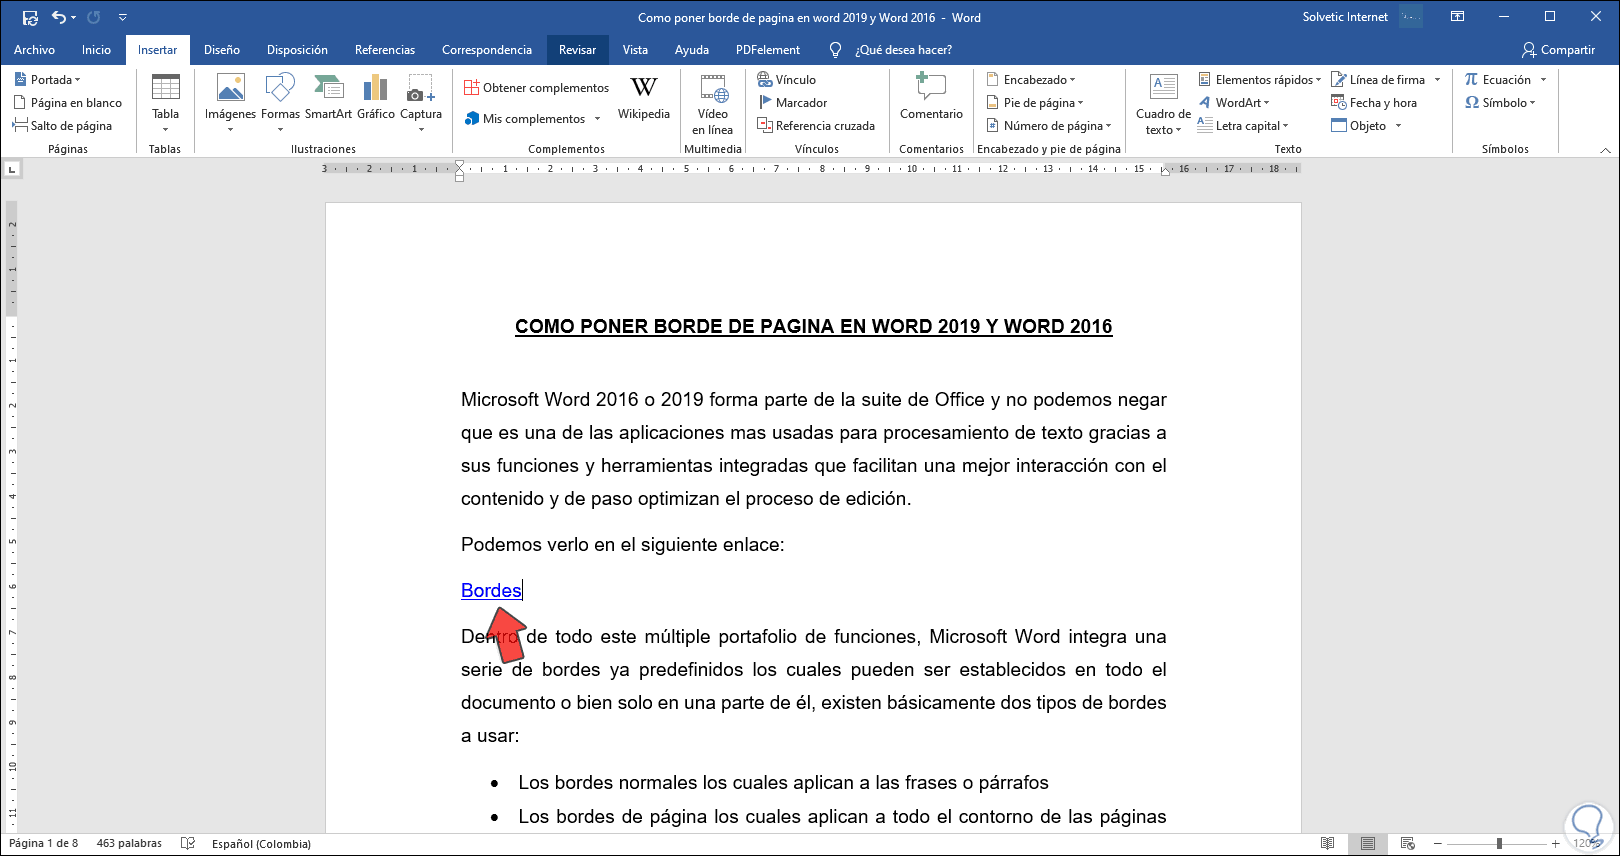Open the Revisar tab
The height and width of the screenshot is (856, 1620).
pos(578,50)
